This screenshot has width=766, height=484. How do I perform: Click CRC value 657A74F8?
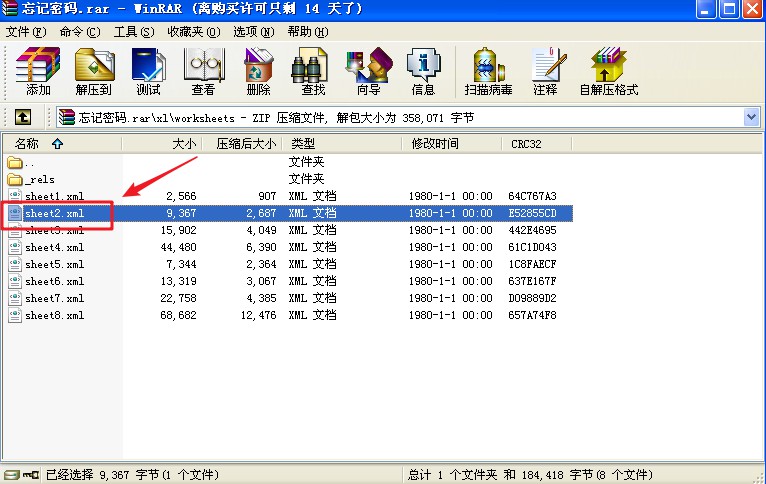click(x=532, y=316)
